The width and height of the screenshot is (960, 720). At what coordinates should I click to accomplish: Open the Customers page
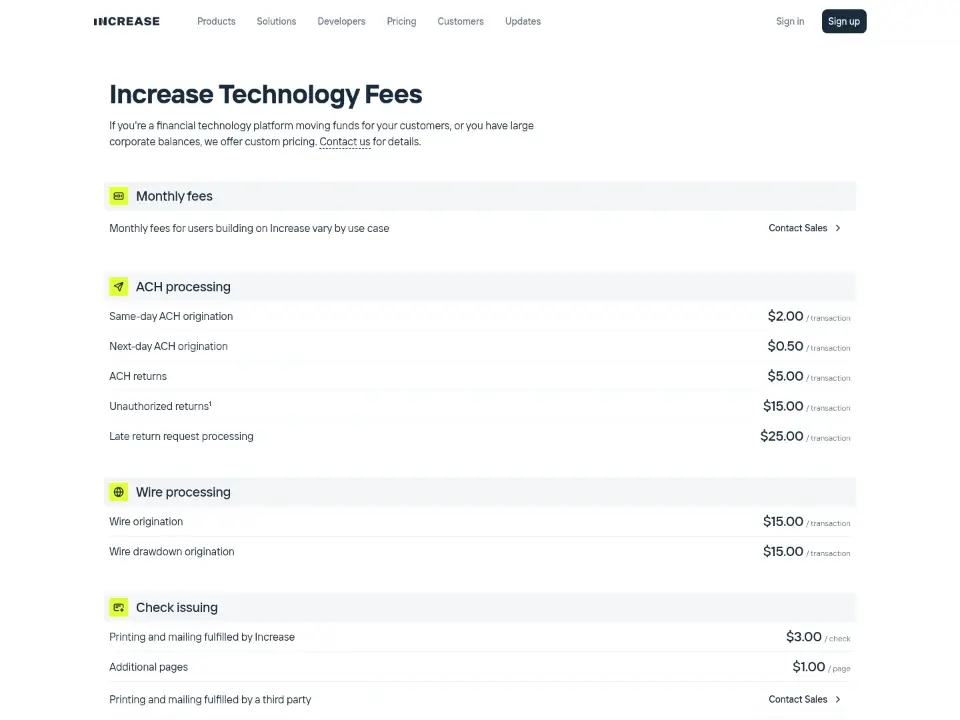click(460, 21)
